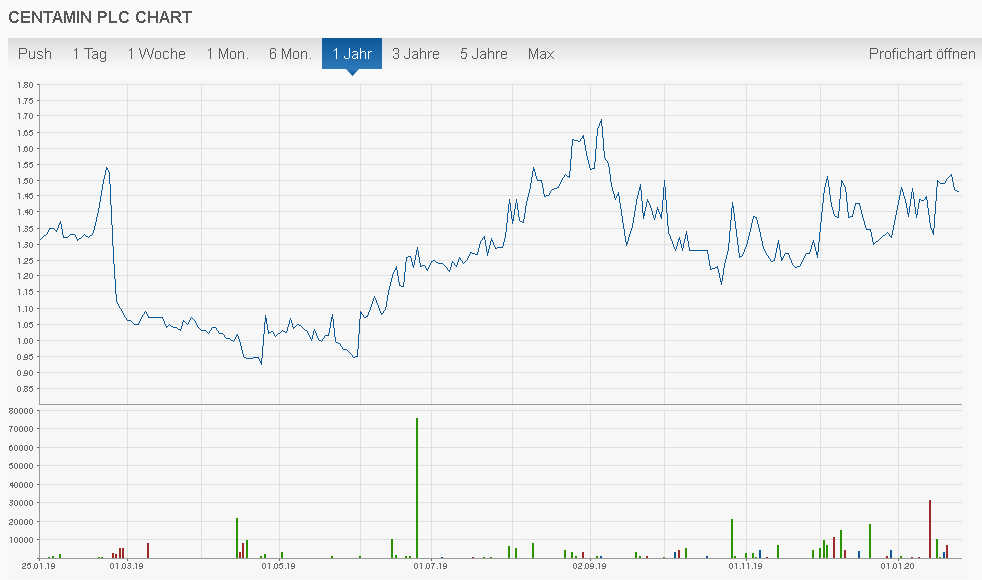Click the 02.09.19 date axis label
Image resolution: width=982 pixels, height=580 pixels.
pos(589,566)
